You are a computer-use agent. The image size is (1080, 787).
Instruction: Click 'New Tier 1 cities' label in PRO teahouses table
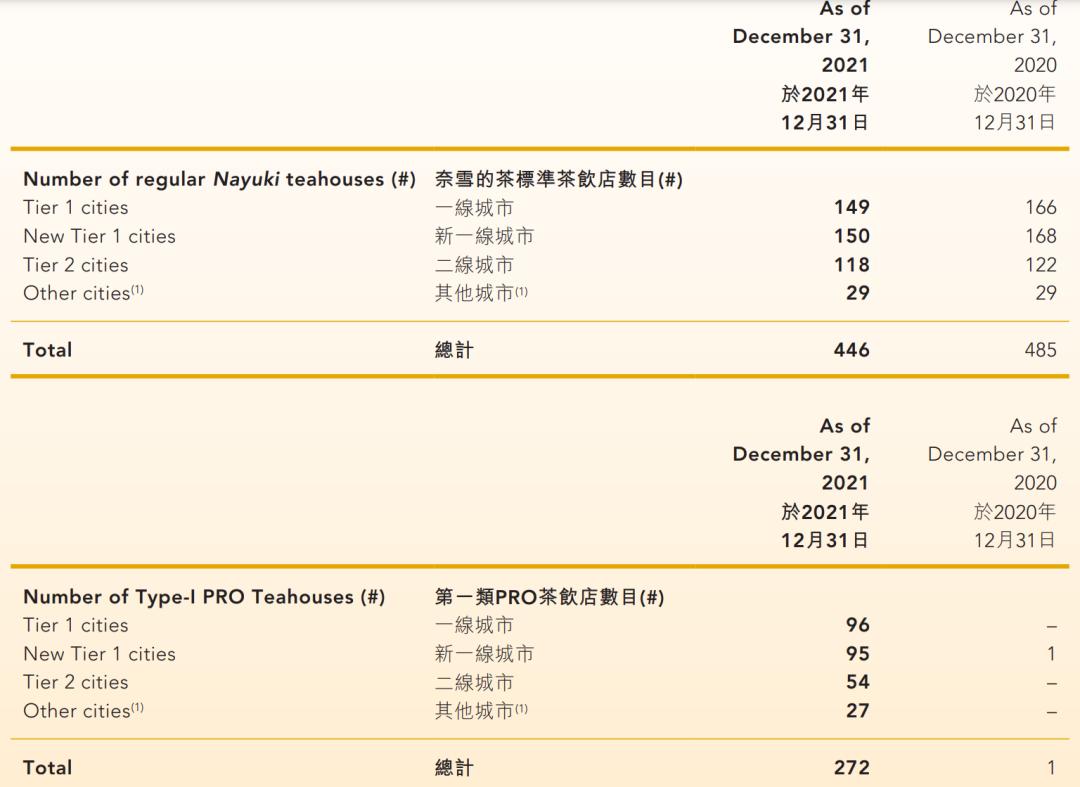pos(99,654)
